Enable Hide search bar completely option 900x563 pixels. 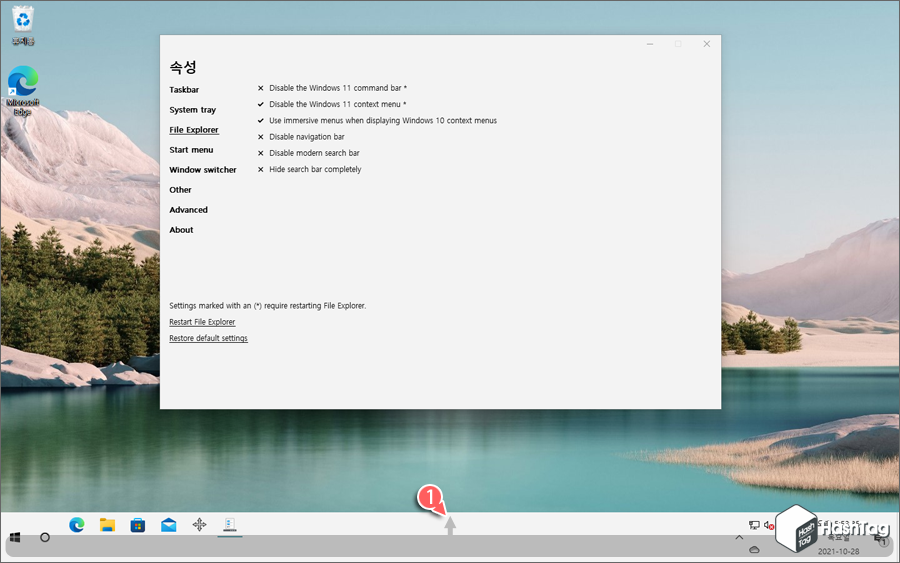coord(309,169)
